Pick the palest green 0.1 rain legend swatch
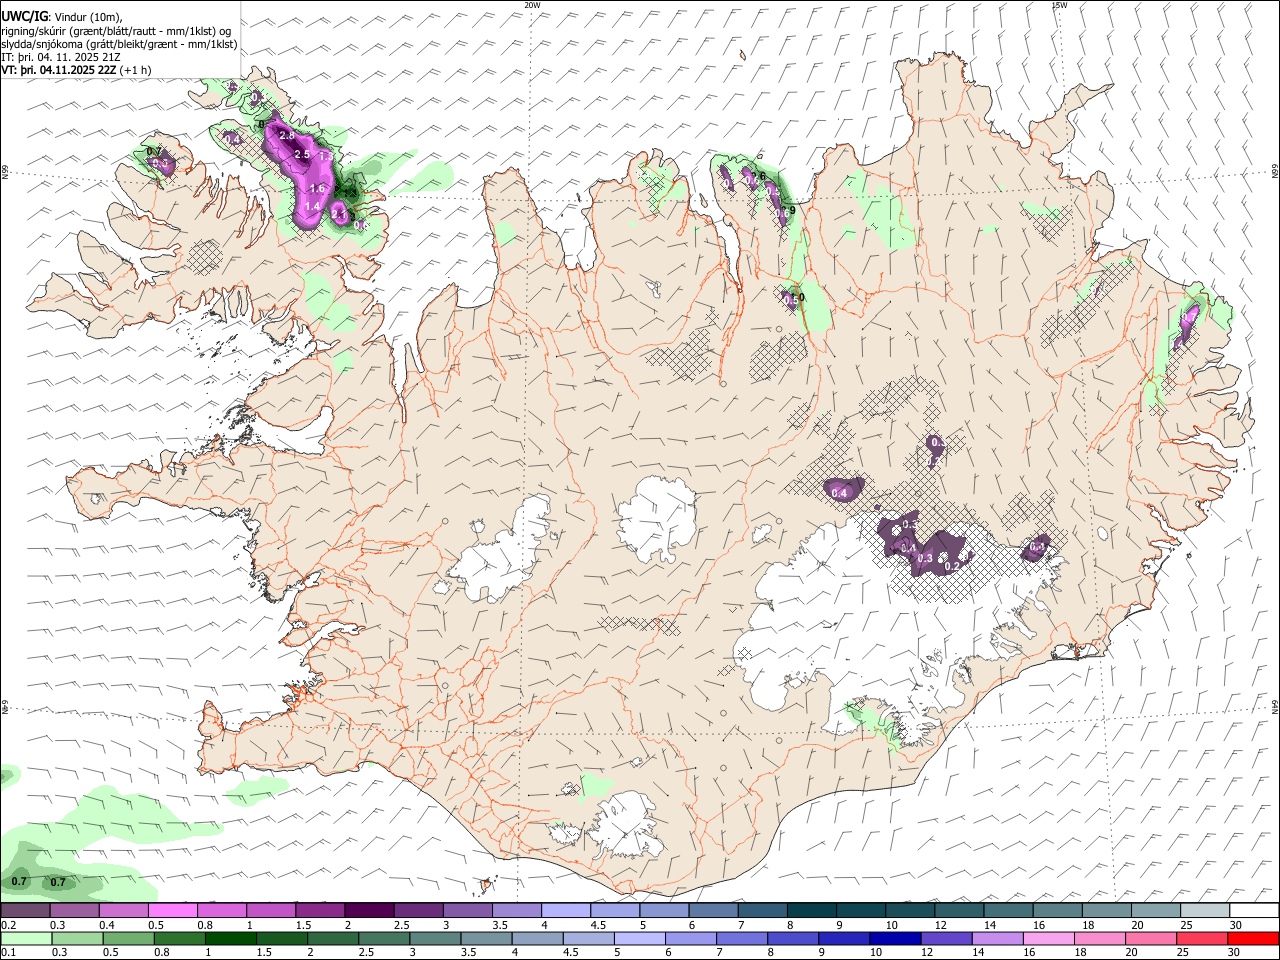Image resolution: width=1280 pixels, height=960 pixels. [25, 938]
